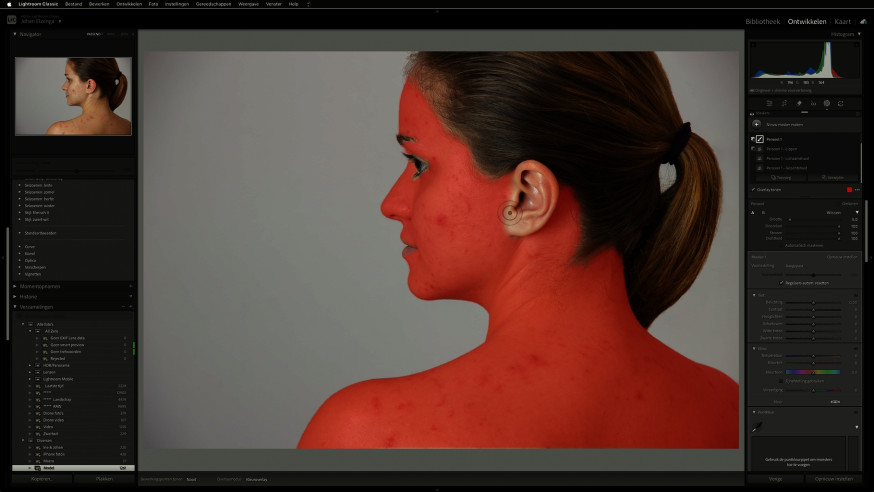Open the Instellingen menu
This screenshot has height=492, width=874.
(177, 4)
